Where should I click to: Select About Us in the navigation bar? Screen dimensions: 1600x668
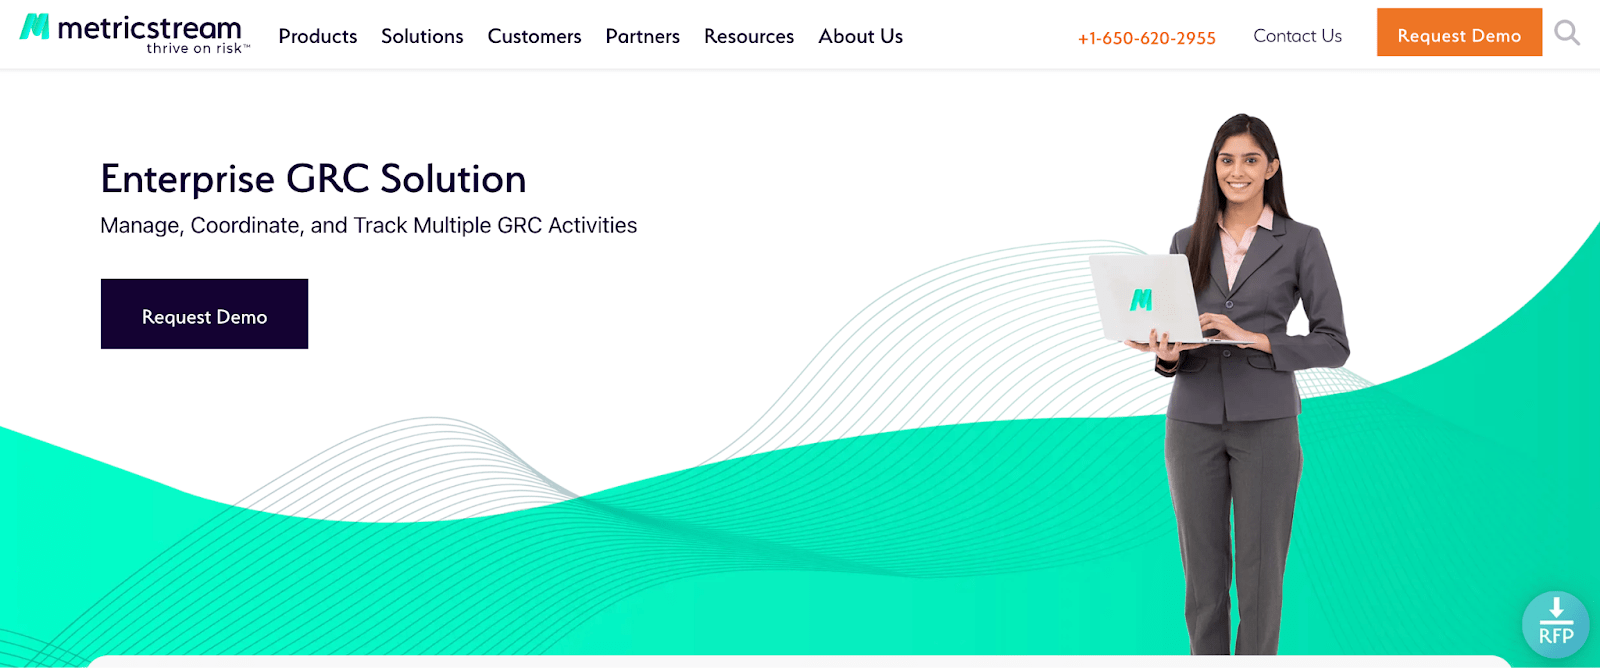point(860,36)
